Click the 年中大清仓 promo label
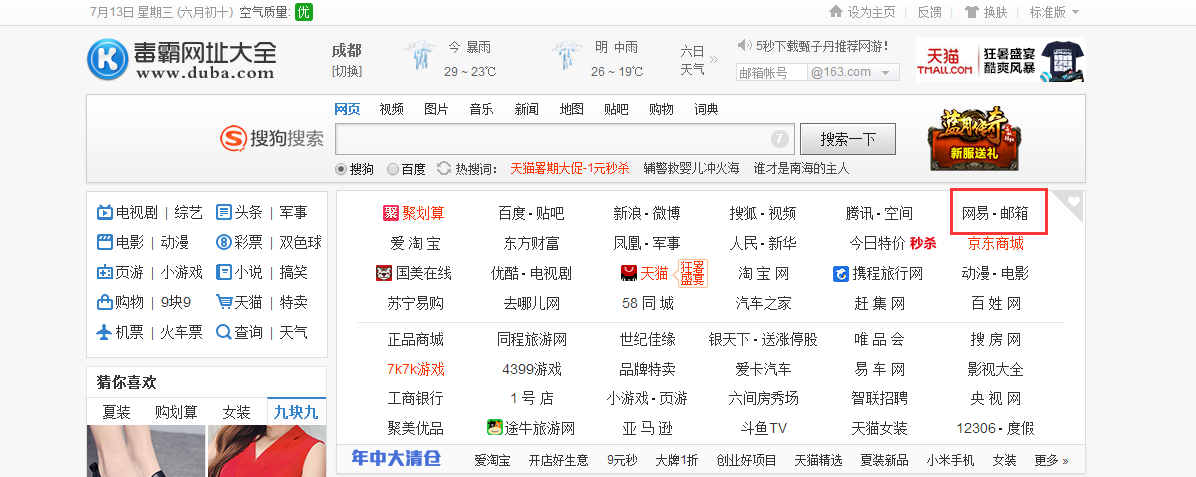The height and width of the screenshot is (477, 1196). click(397, 459)
